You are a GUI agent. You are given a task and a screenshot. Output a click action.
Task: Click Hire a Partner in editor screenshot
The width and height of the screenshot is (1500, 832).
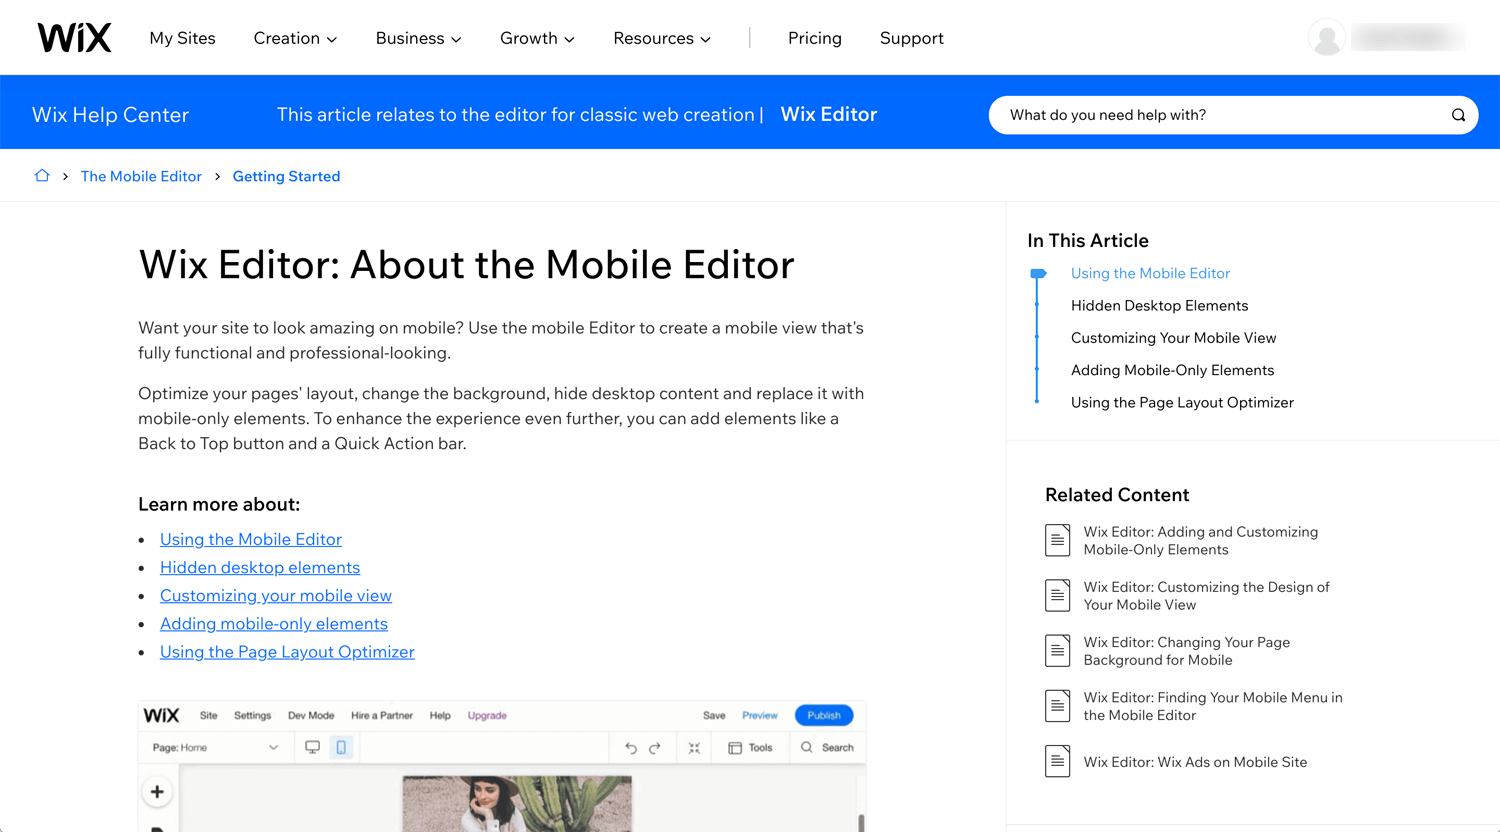(382, 716)
